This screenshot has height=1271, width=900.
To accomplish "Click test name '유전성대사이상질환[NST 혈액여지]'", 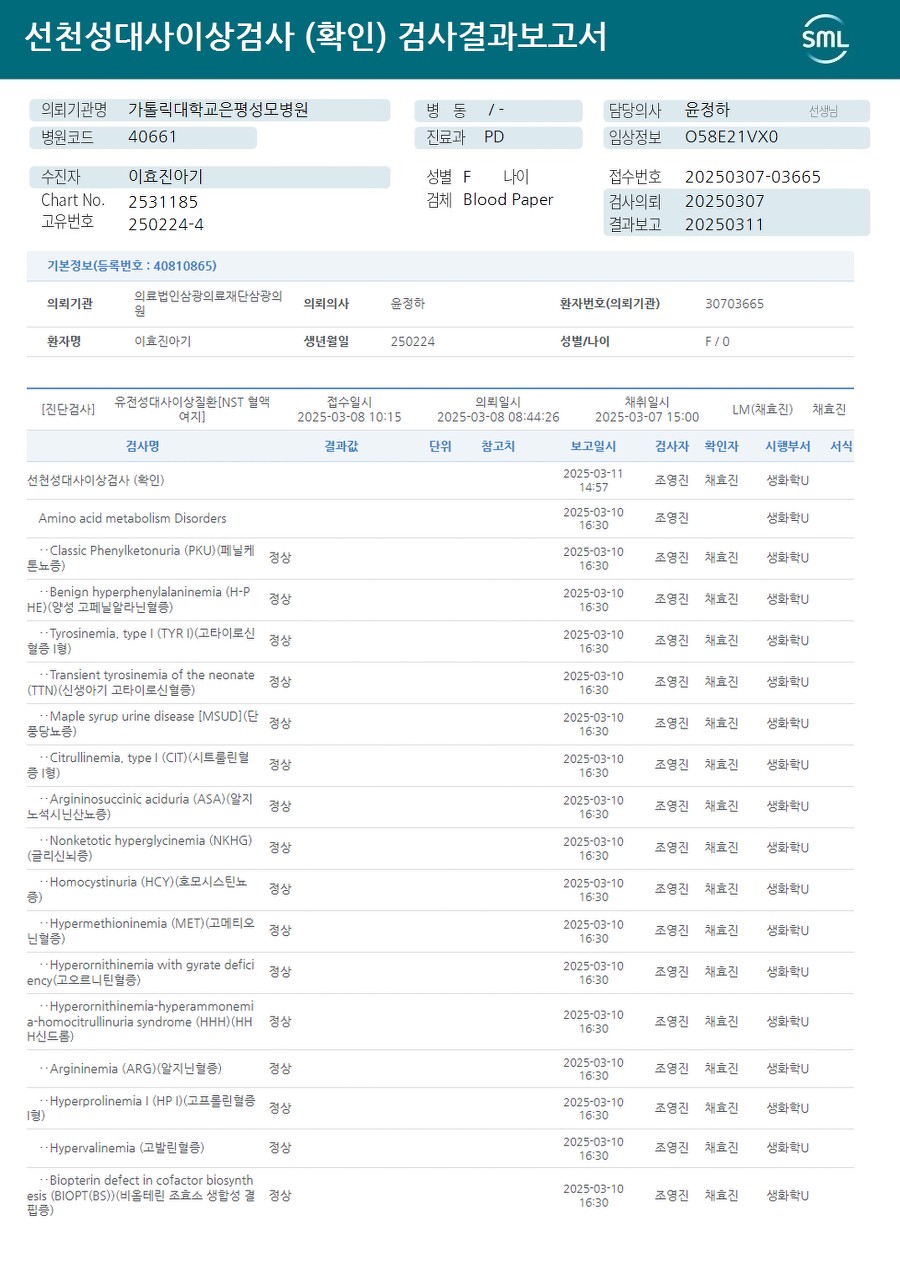I will [x=192, y=409].
